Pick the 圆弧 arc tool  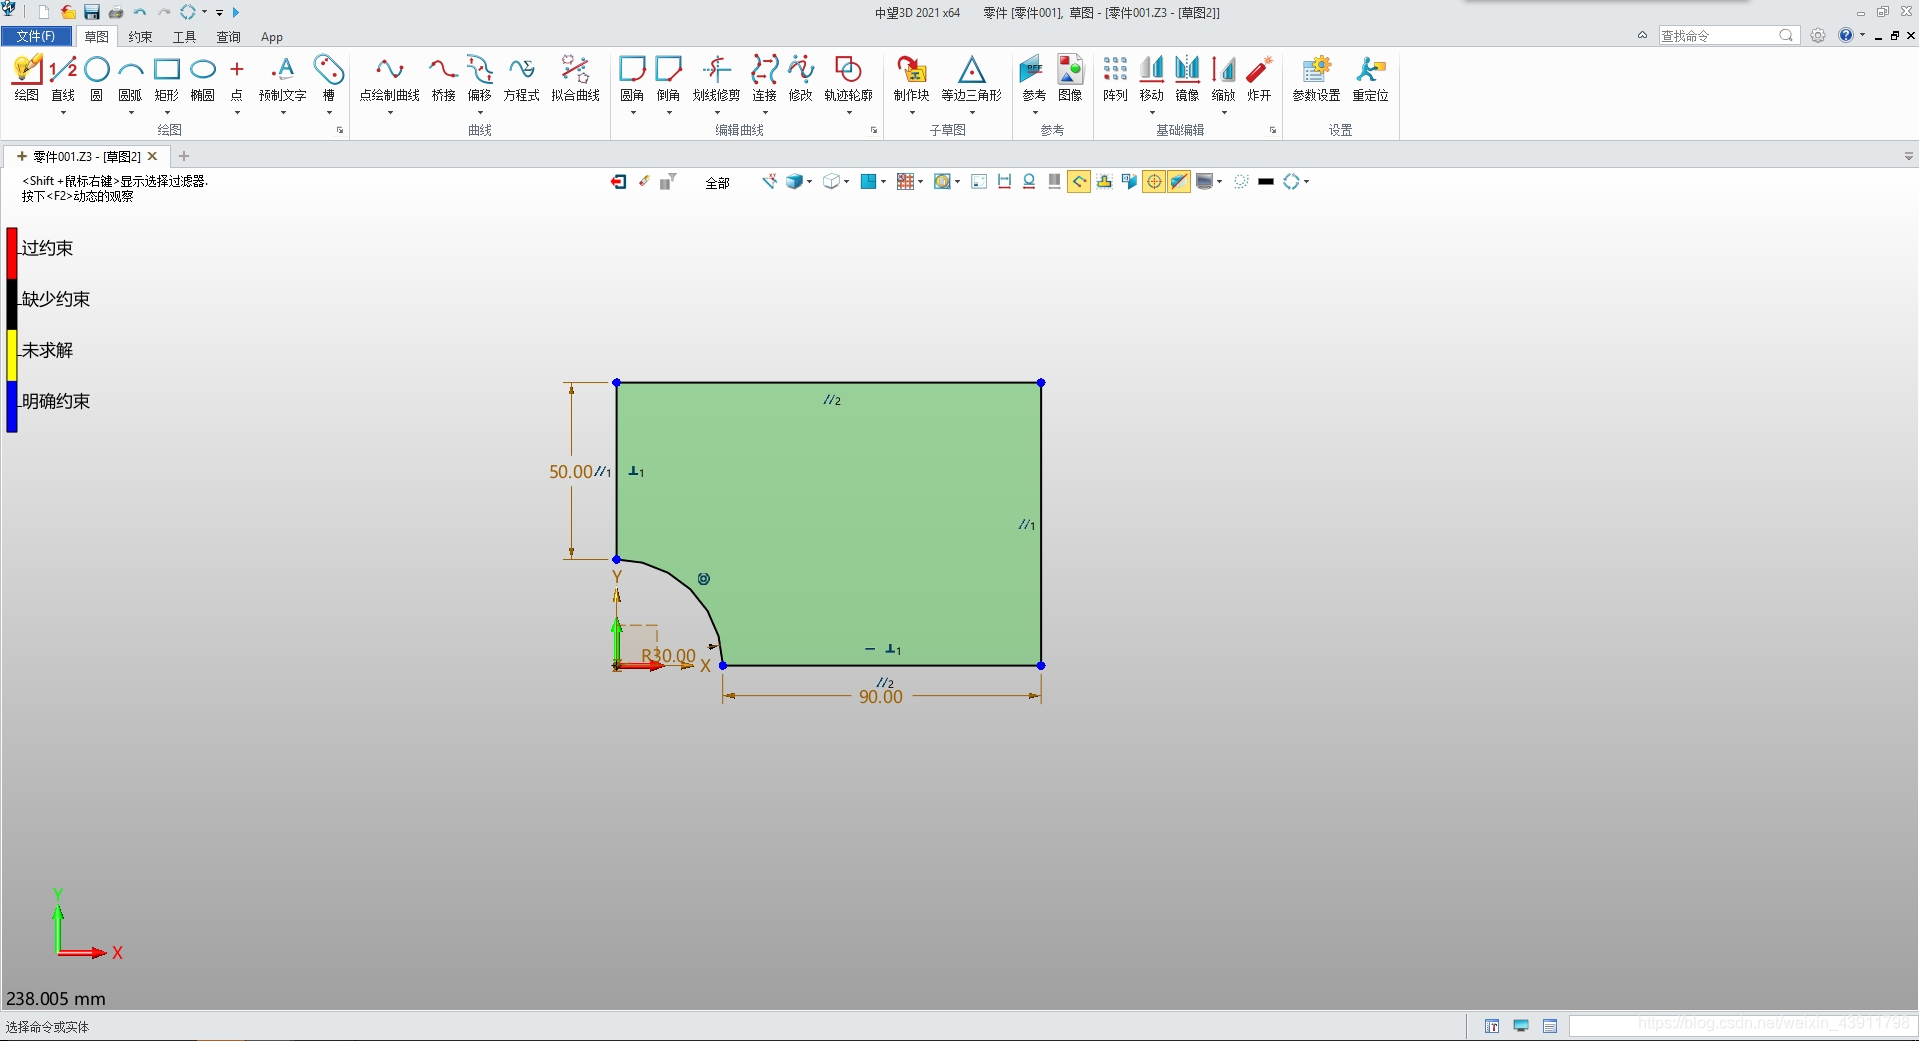(x=130, y=78)
